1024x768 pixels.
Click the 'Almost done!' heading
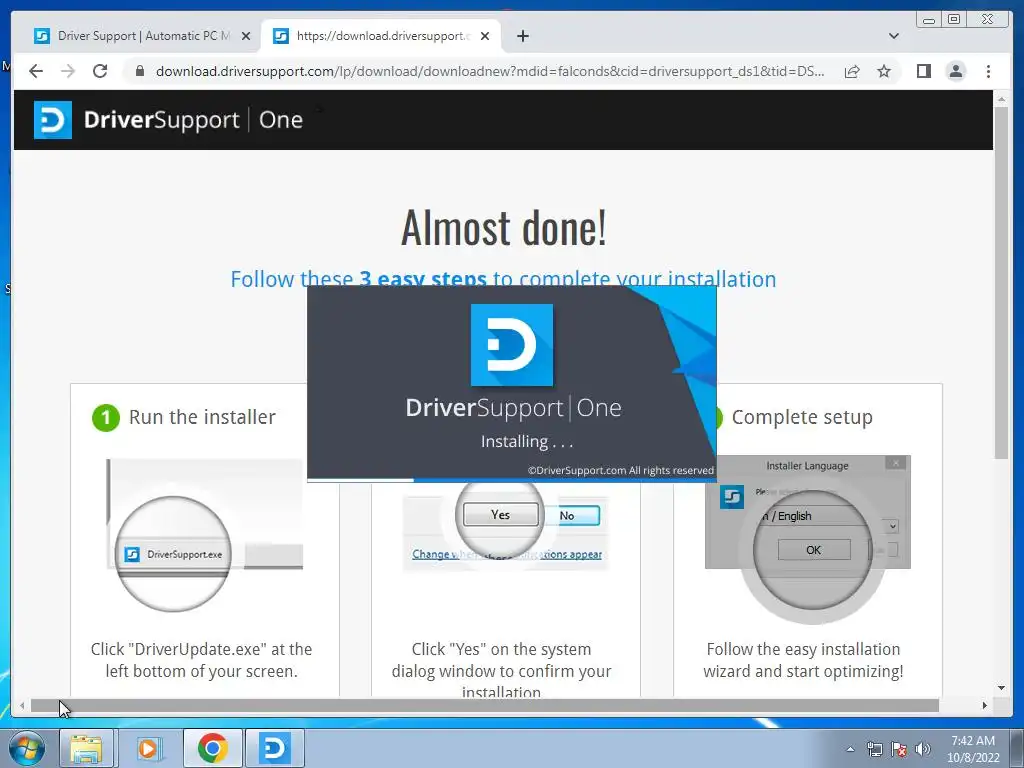[504, 228]
